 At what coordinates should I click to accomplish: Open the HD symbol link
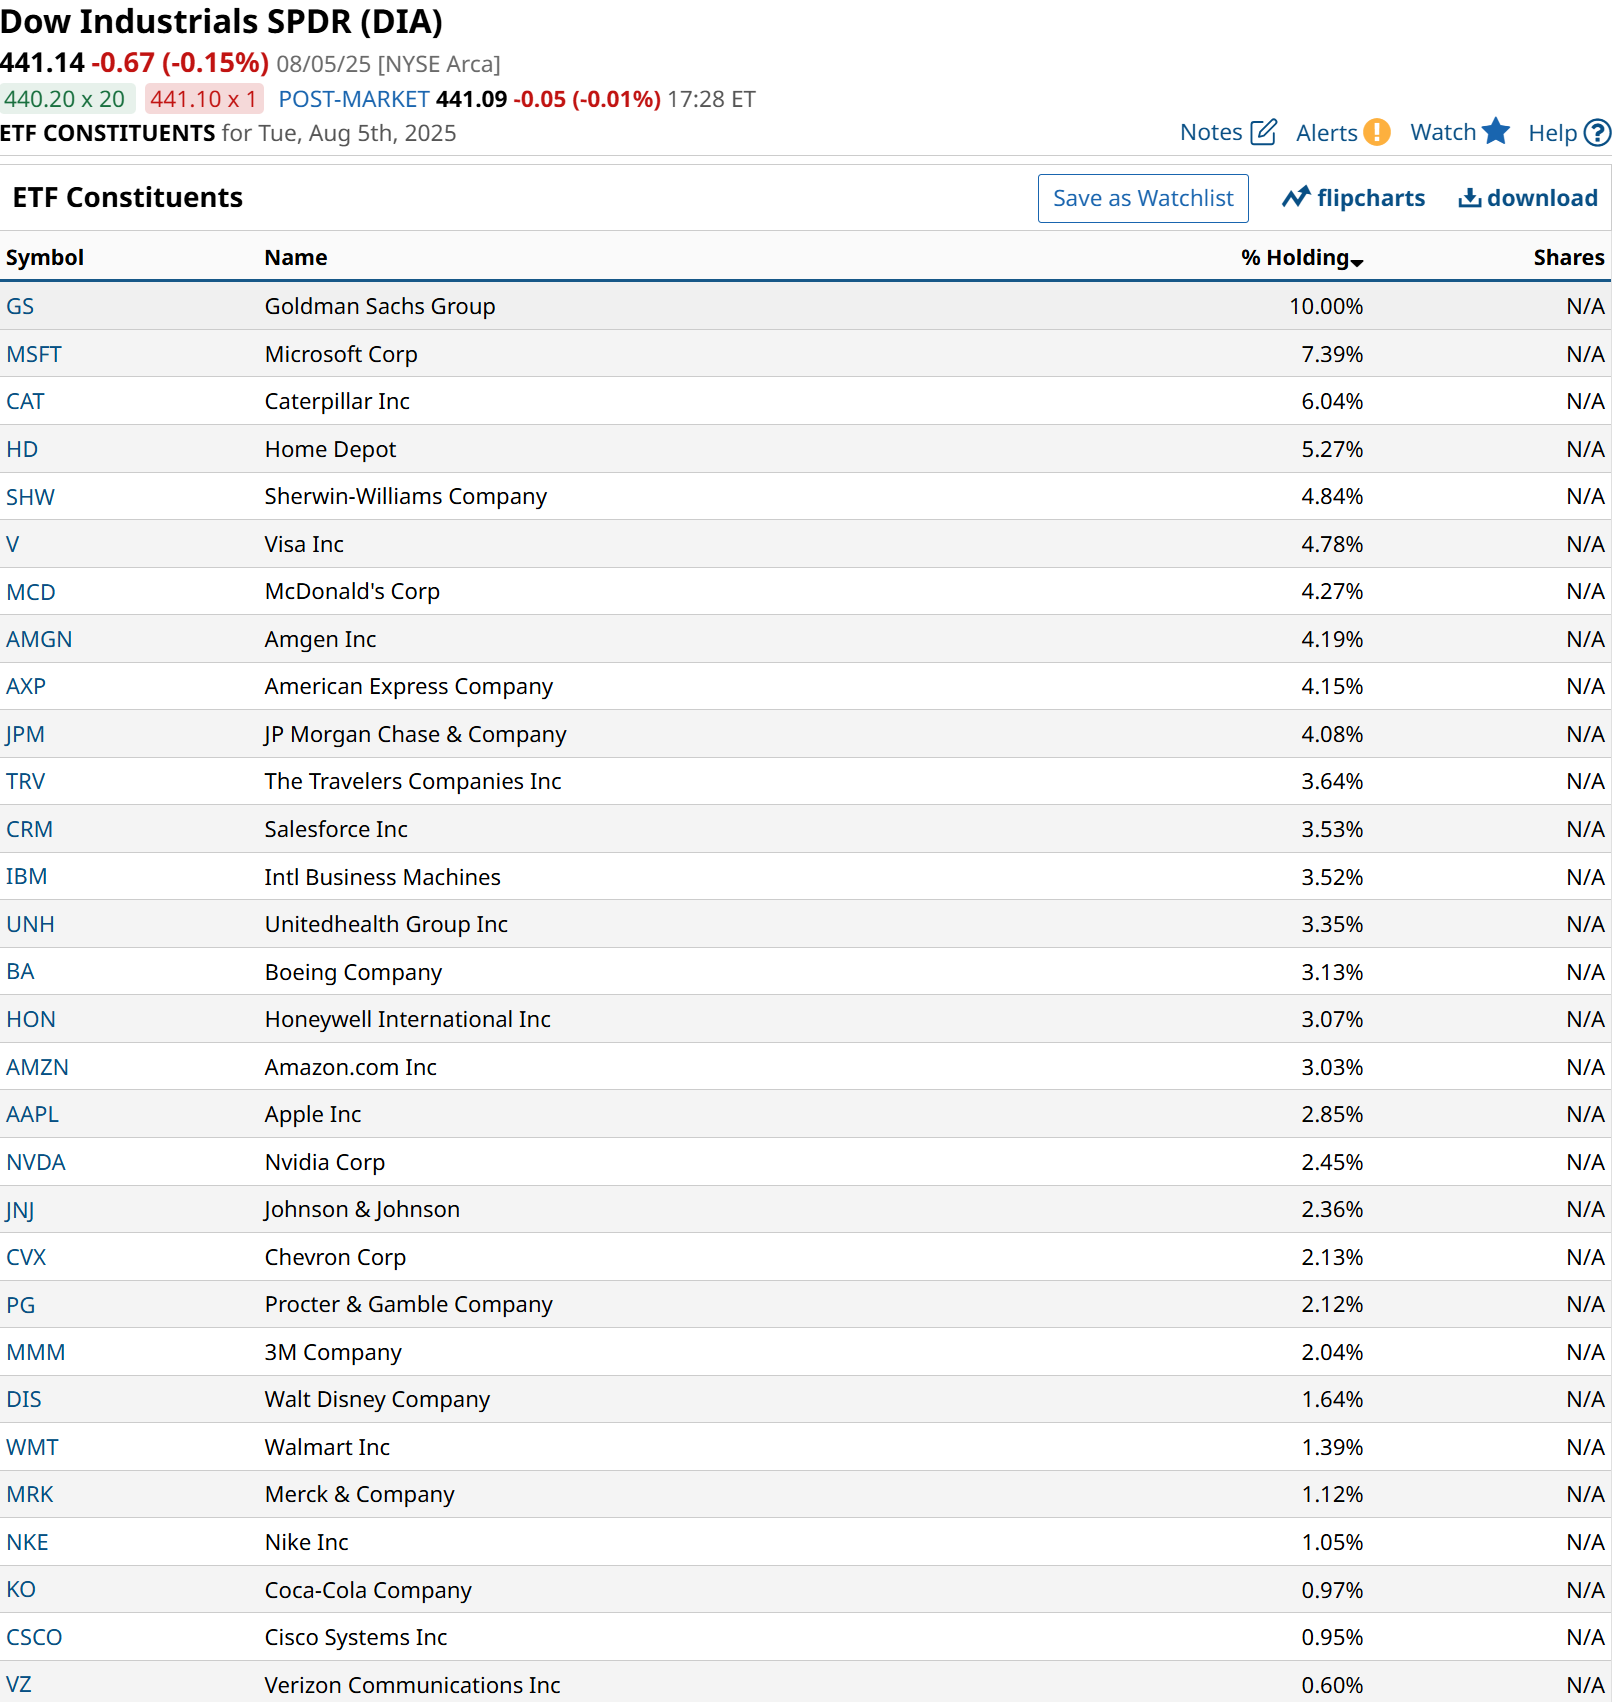click(x=22, y=449)
